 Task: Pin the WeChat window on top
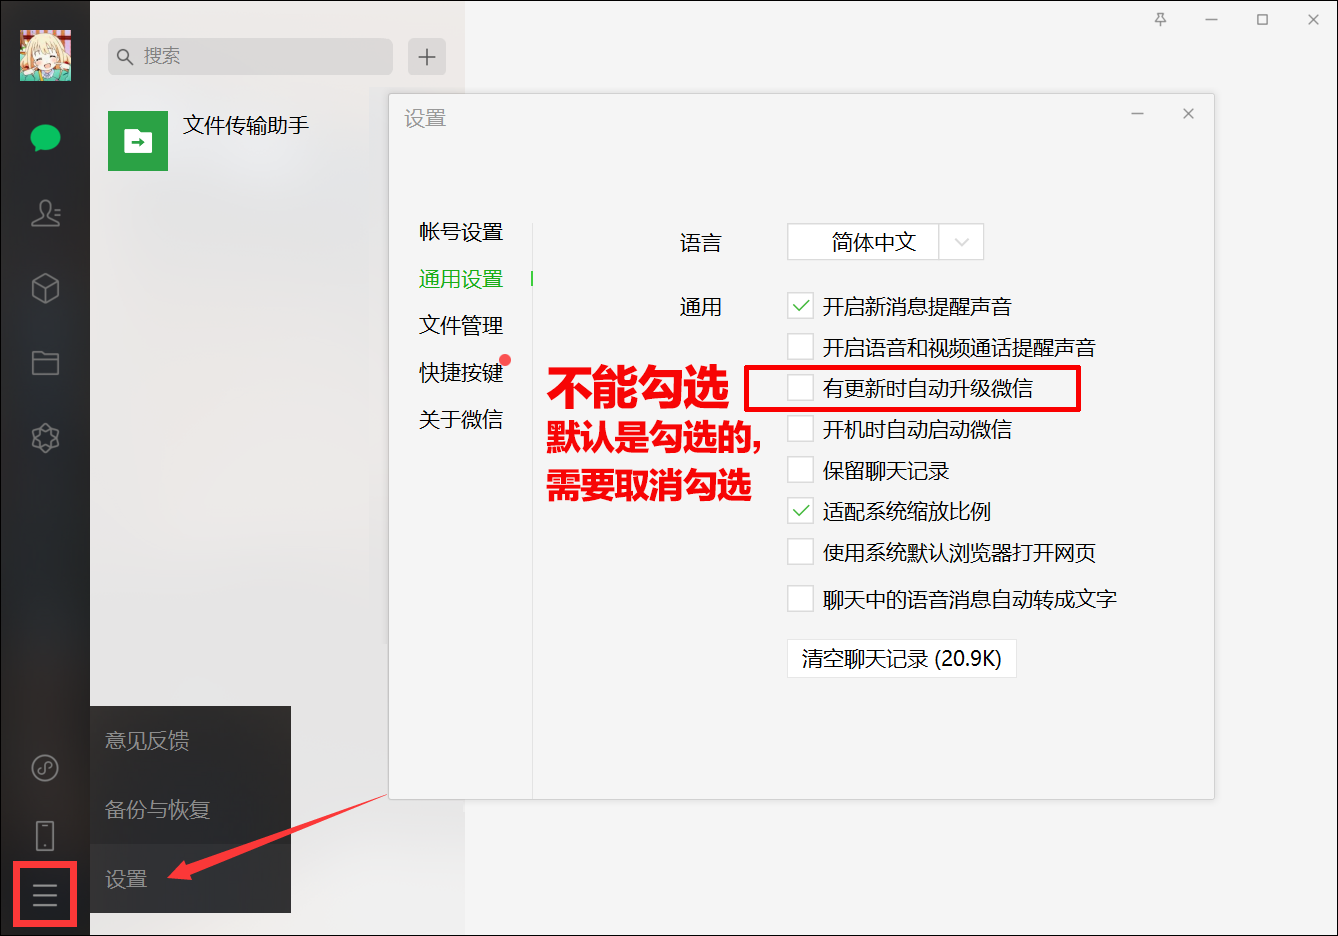[x=1160, y=19]
